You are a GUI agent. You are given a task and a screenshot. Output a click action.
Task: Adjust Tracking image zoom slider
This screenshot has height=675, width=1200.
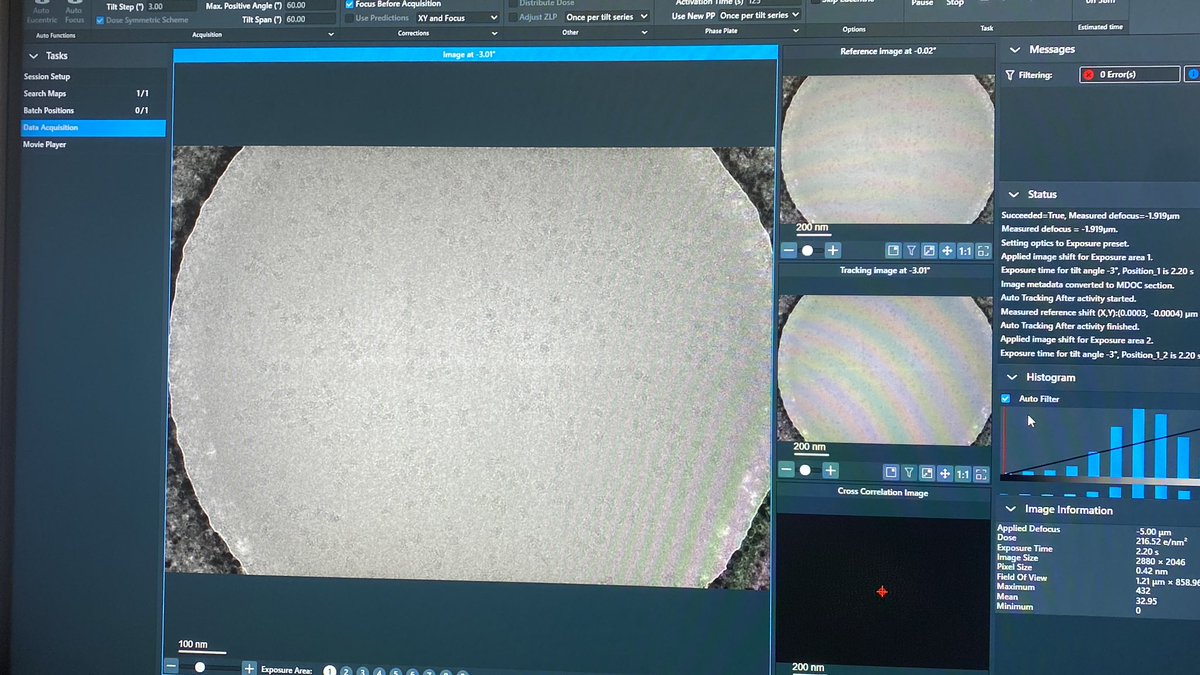pyautogui.click(x=806, y=470)
